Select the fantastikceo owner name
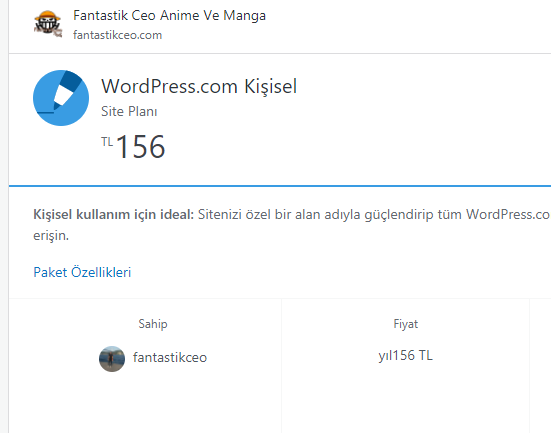This screenshot has width=551, height=433. click(x=170, y=358)
